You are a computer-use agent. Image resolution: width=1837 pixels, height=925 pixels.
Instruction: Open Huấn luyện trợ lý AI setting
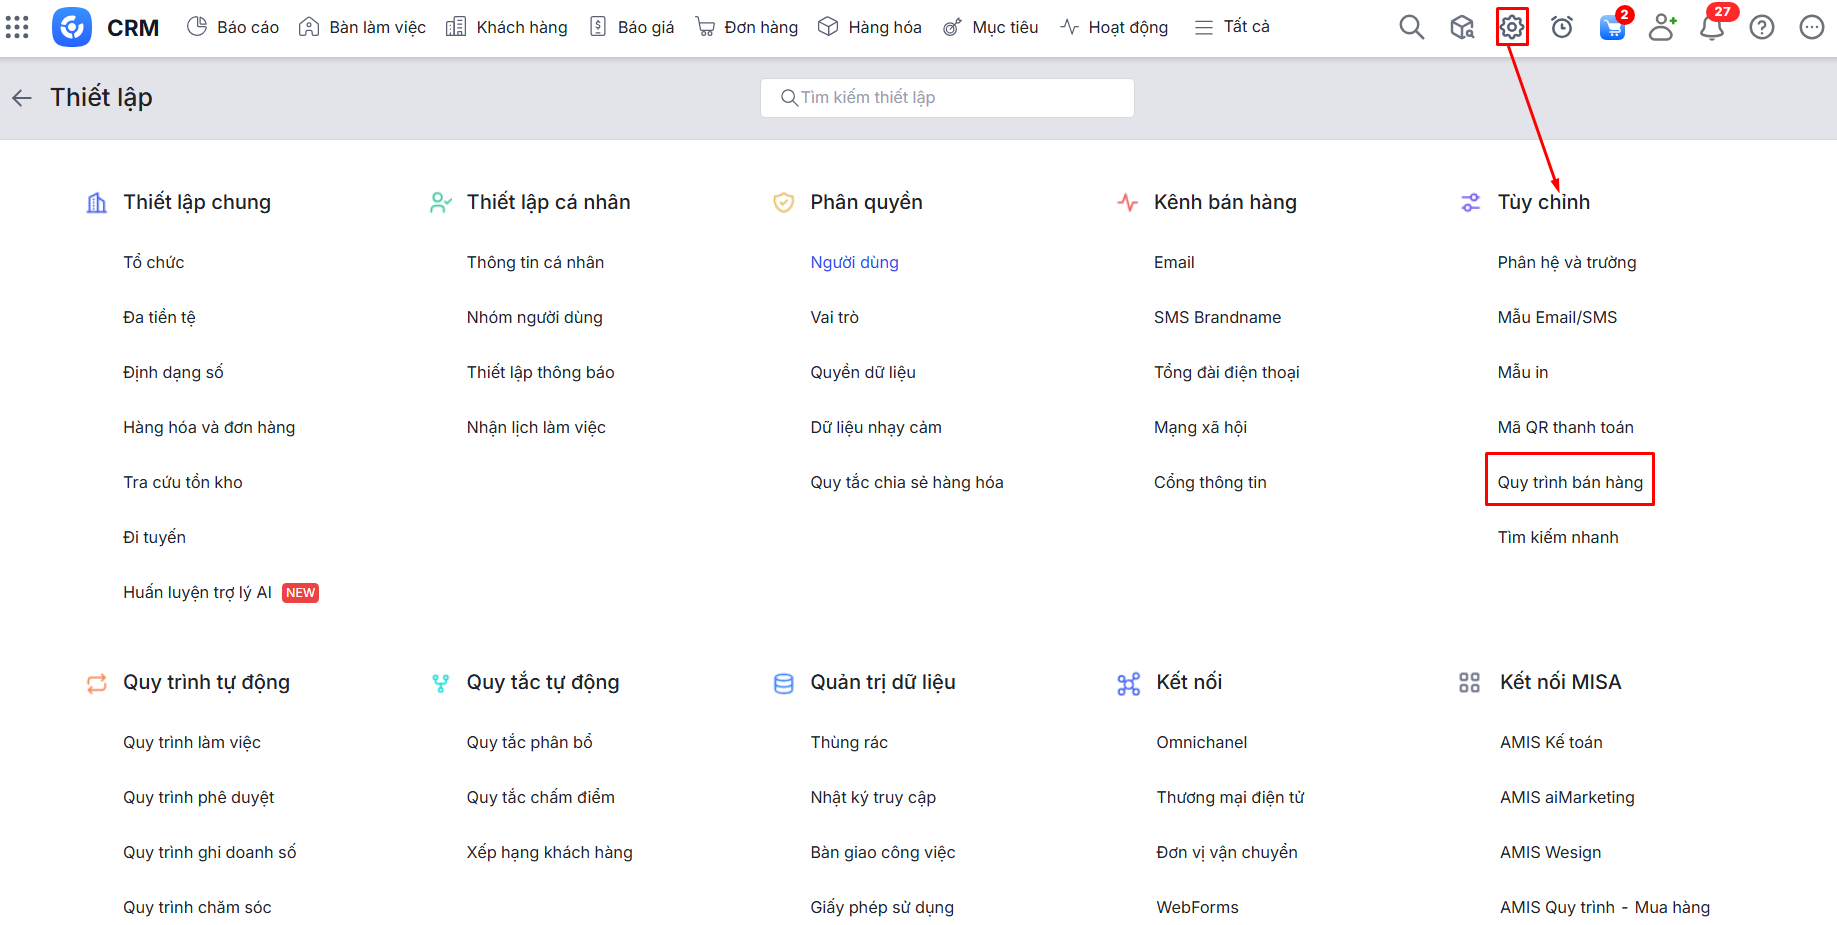pos(198,592)
